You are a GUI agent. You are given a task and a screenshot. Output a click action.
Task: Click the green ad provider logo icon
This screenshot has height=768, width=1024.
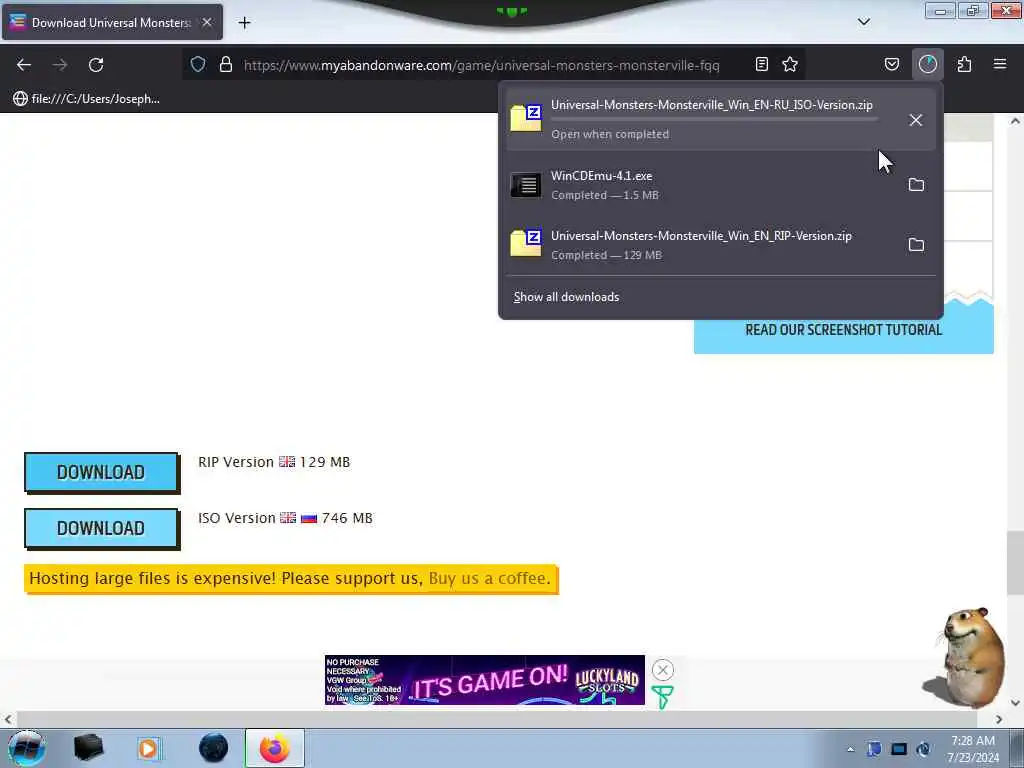point(662,697)
